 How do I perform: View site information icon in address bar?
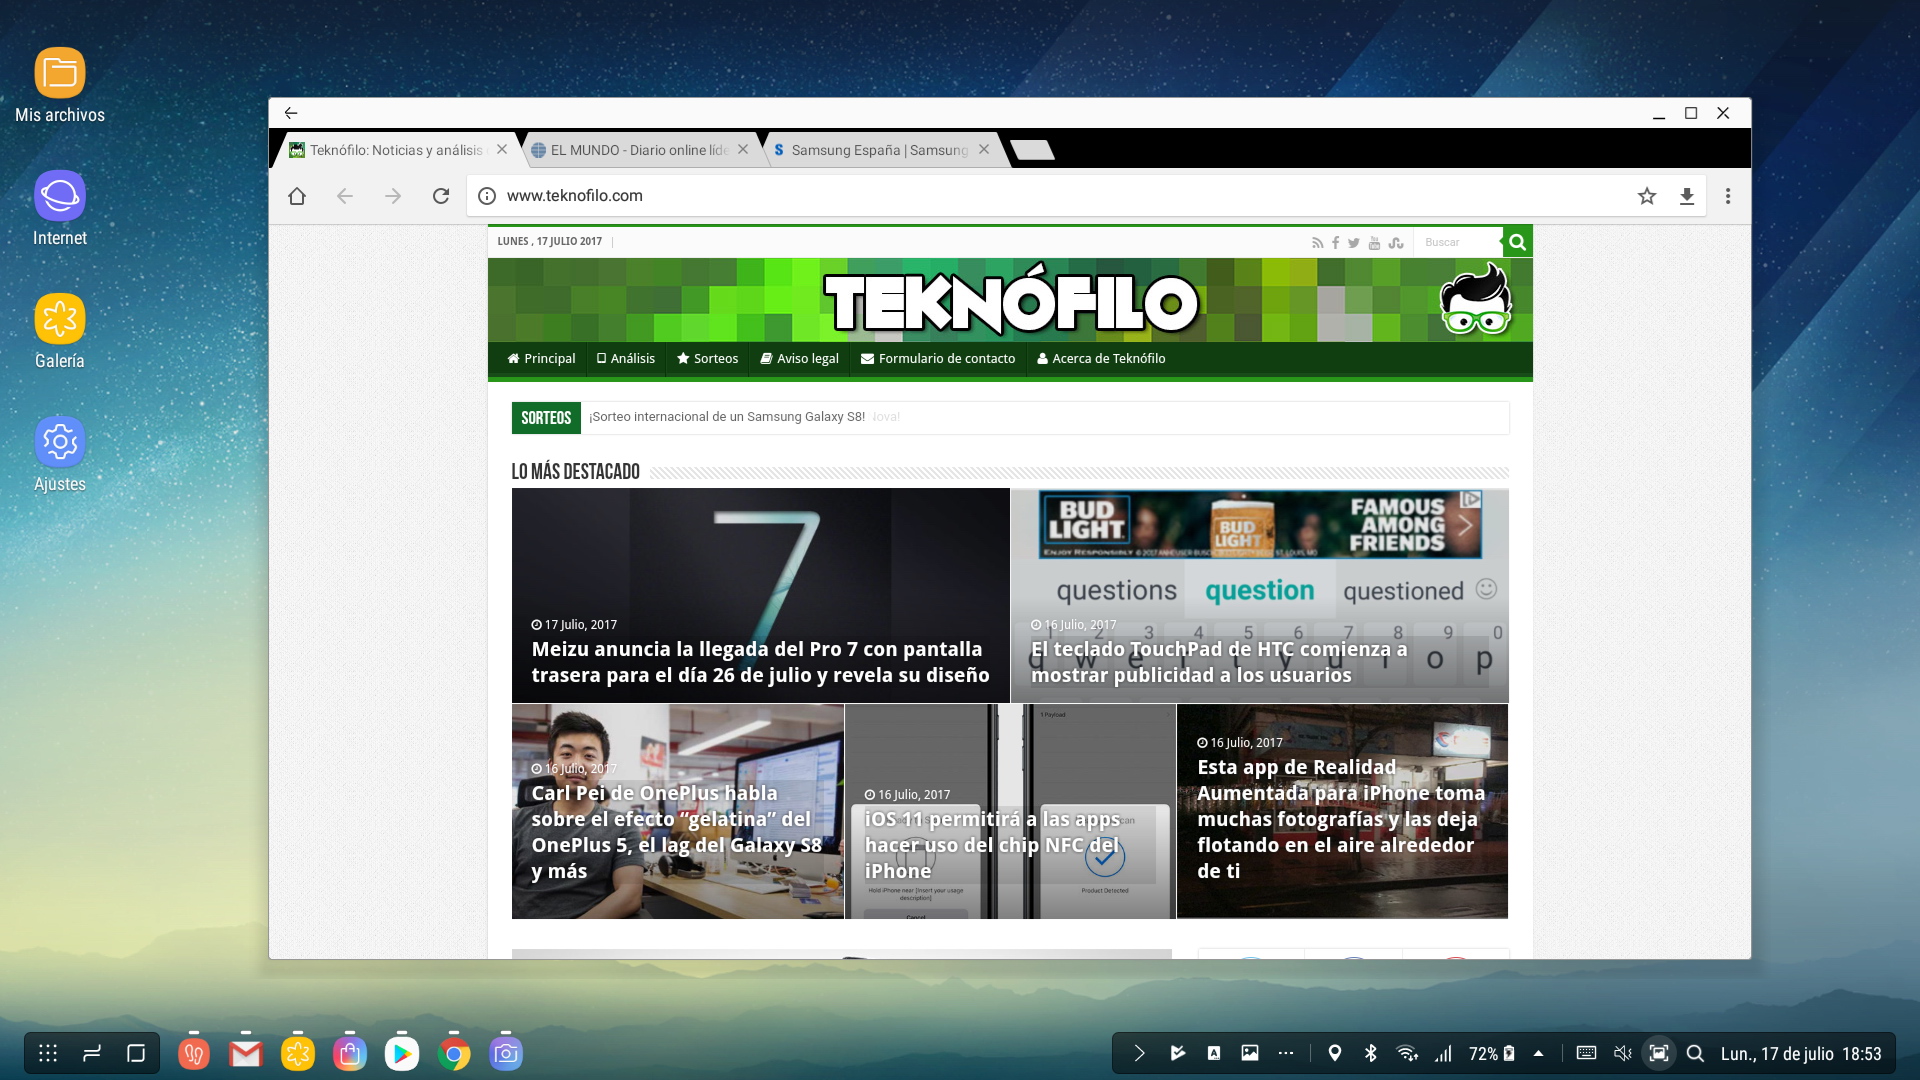pyautogui.click(x=487, y=196)
